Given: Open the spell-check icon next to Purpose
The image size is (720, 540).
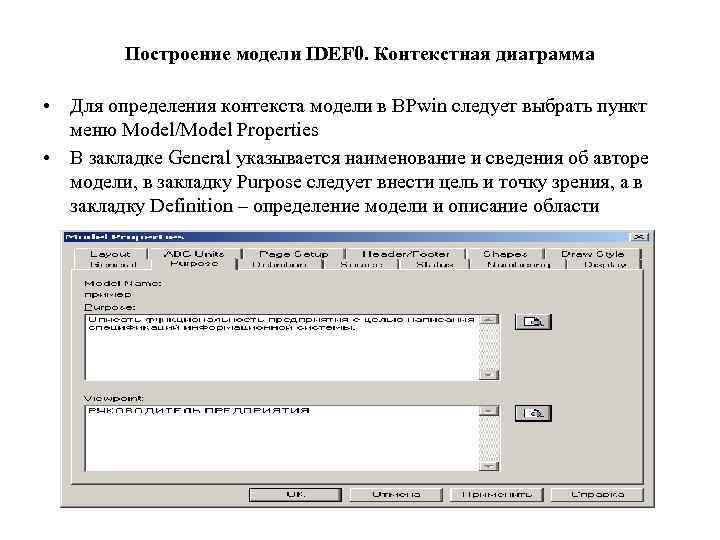Looking at the screenshot, I should pos(533,322).
